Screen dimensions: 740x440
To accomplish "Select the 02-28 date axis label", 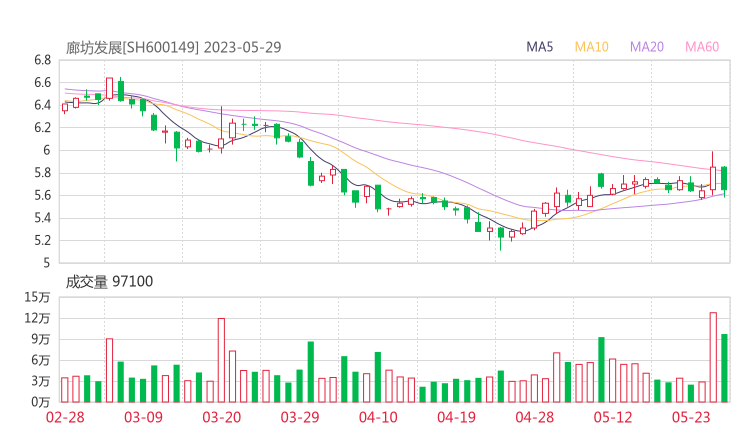I will coord(65,417).
